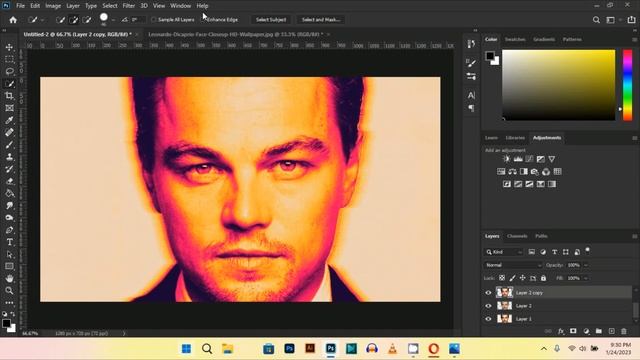
Task: Select the Lasso tool
Action: tap(9, 71)
